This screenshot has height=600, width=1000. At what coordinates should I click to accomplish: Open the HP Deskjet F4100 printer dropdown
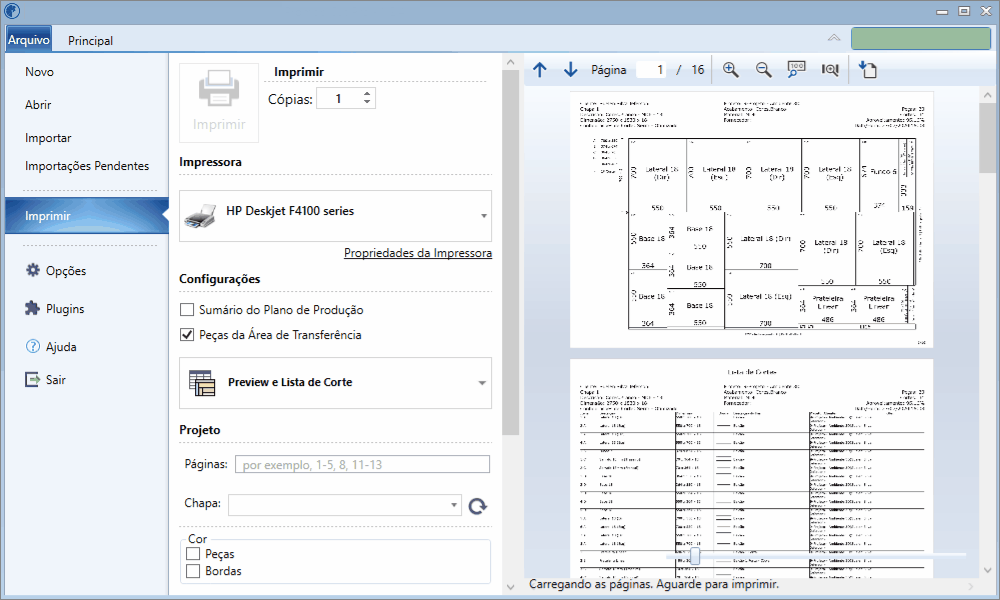click(335, 216)
